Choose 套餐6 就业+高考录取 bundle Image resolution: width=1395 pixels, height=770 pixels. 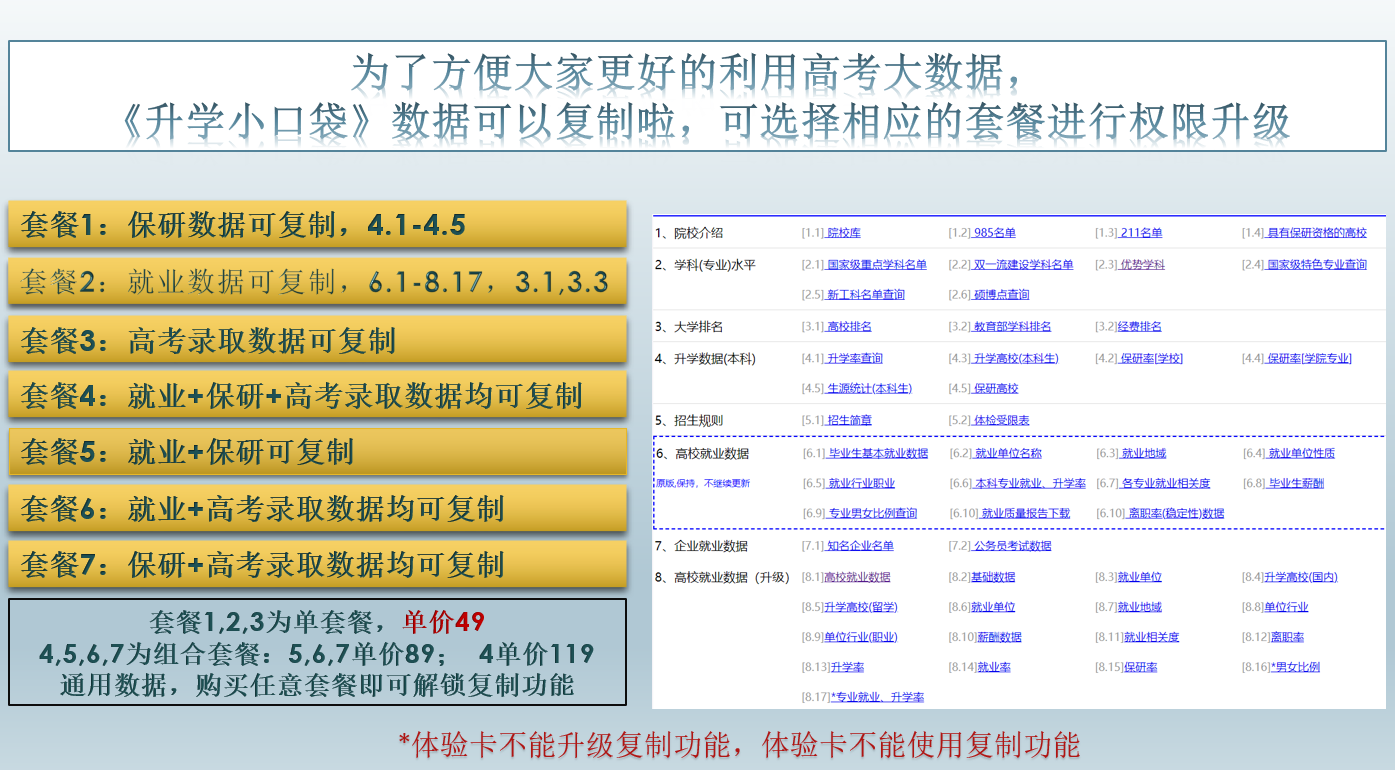pyautogui.click(x=316, y=509)
